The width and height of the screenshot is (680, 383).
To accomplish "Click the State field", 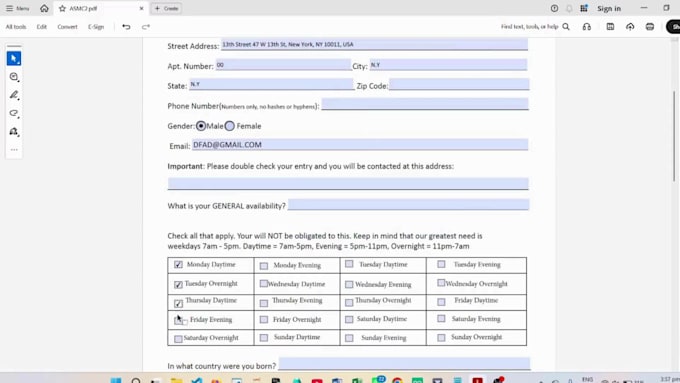I will point(271,84).
